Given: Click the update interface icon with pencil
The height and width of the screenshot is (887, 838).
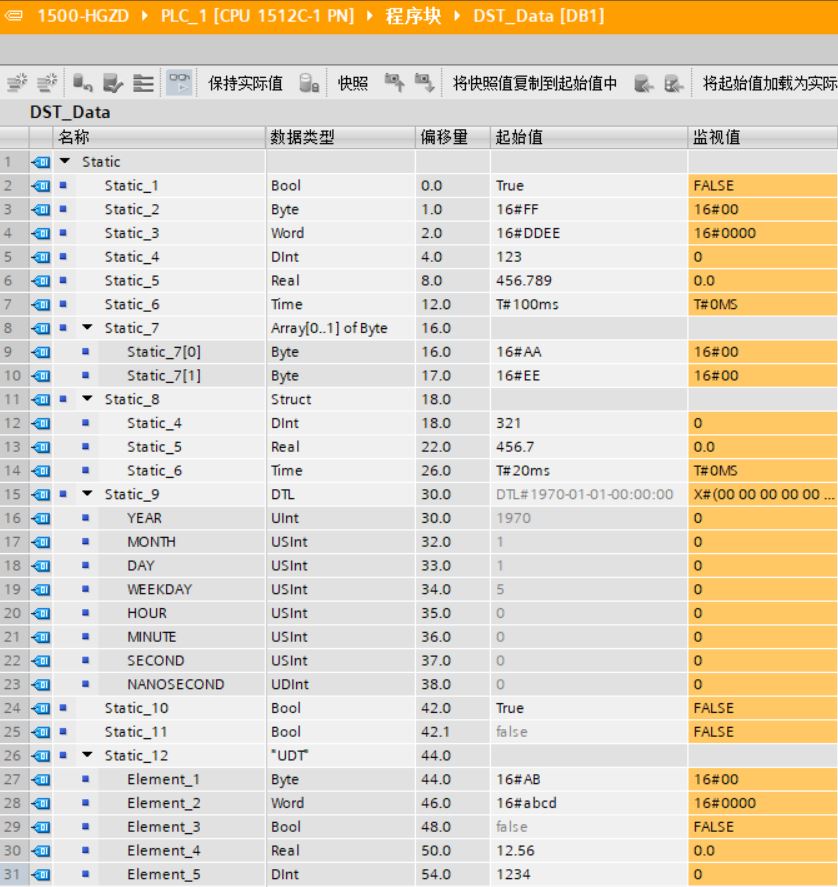Looking at the screenshot, I should tap(113, 83).
